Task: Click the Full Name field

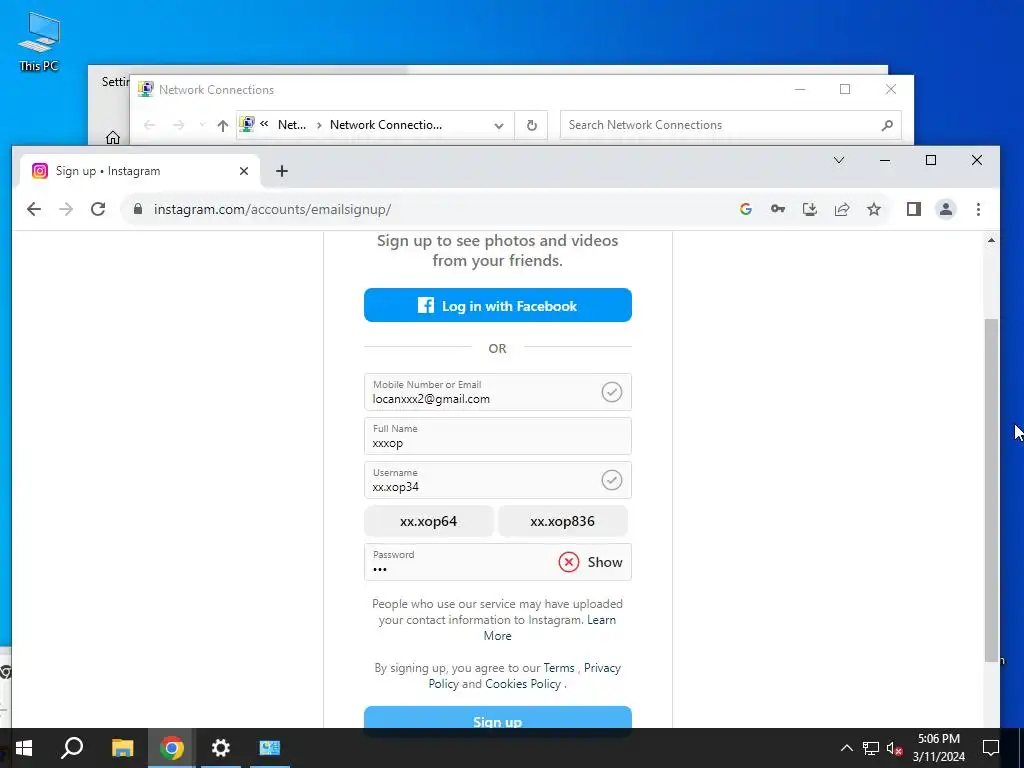Action: point(498,436)
